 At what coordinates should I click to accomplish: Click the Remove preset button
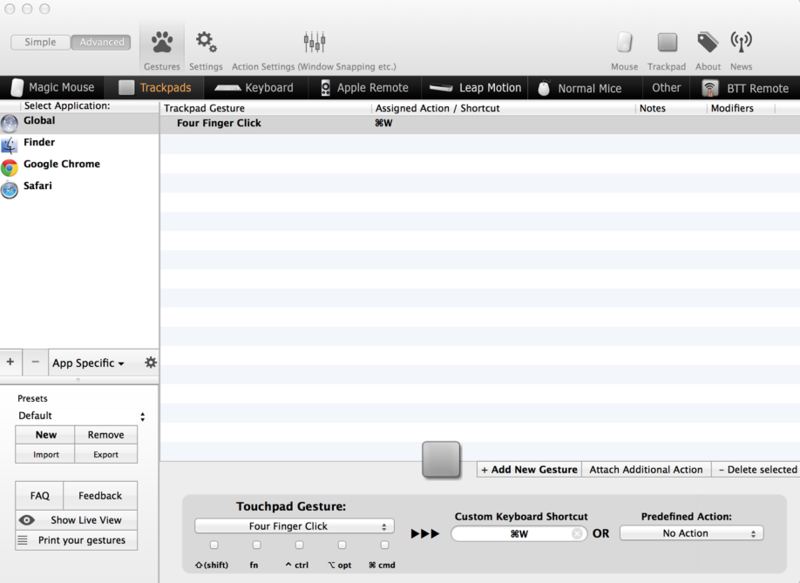[106, 435]
